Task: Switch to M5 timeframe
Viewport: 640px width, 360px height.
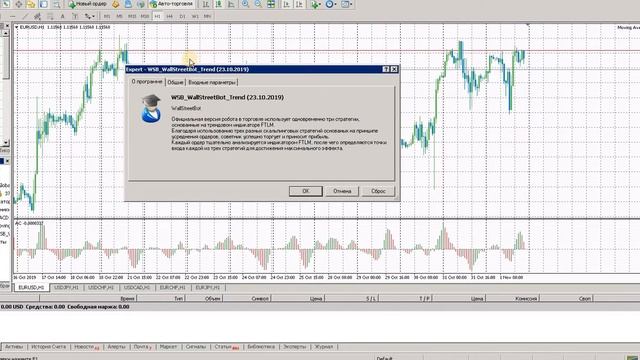Action: (x=119, y=16)
